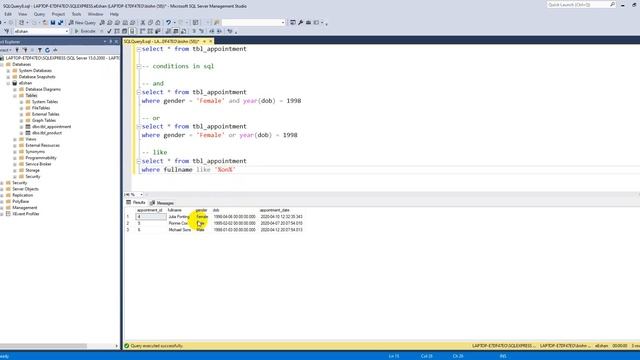The width and height of the screenshot is (640, 360).
Task: Click Comment out selected lines icon
Action: click(x=194, y=31)
